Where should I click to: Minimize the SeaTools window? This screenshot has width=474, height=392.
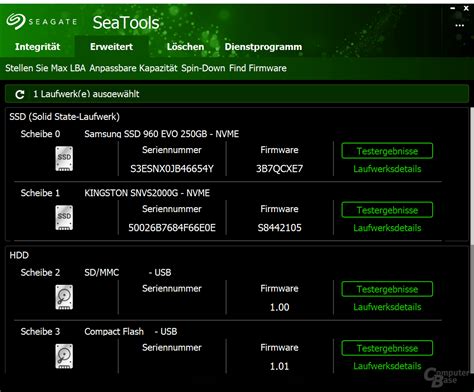[453, 9]
